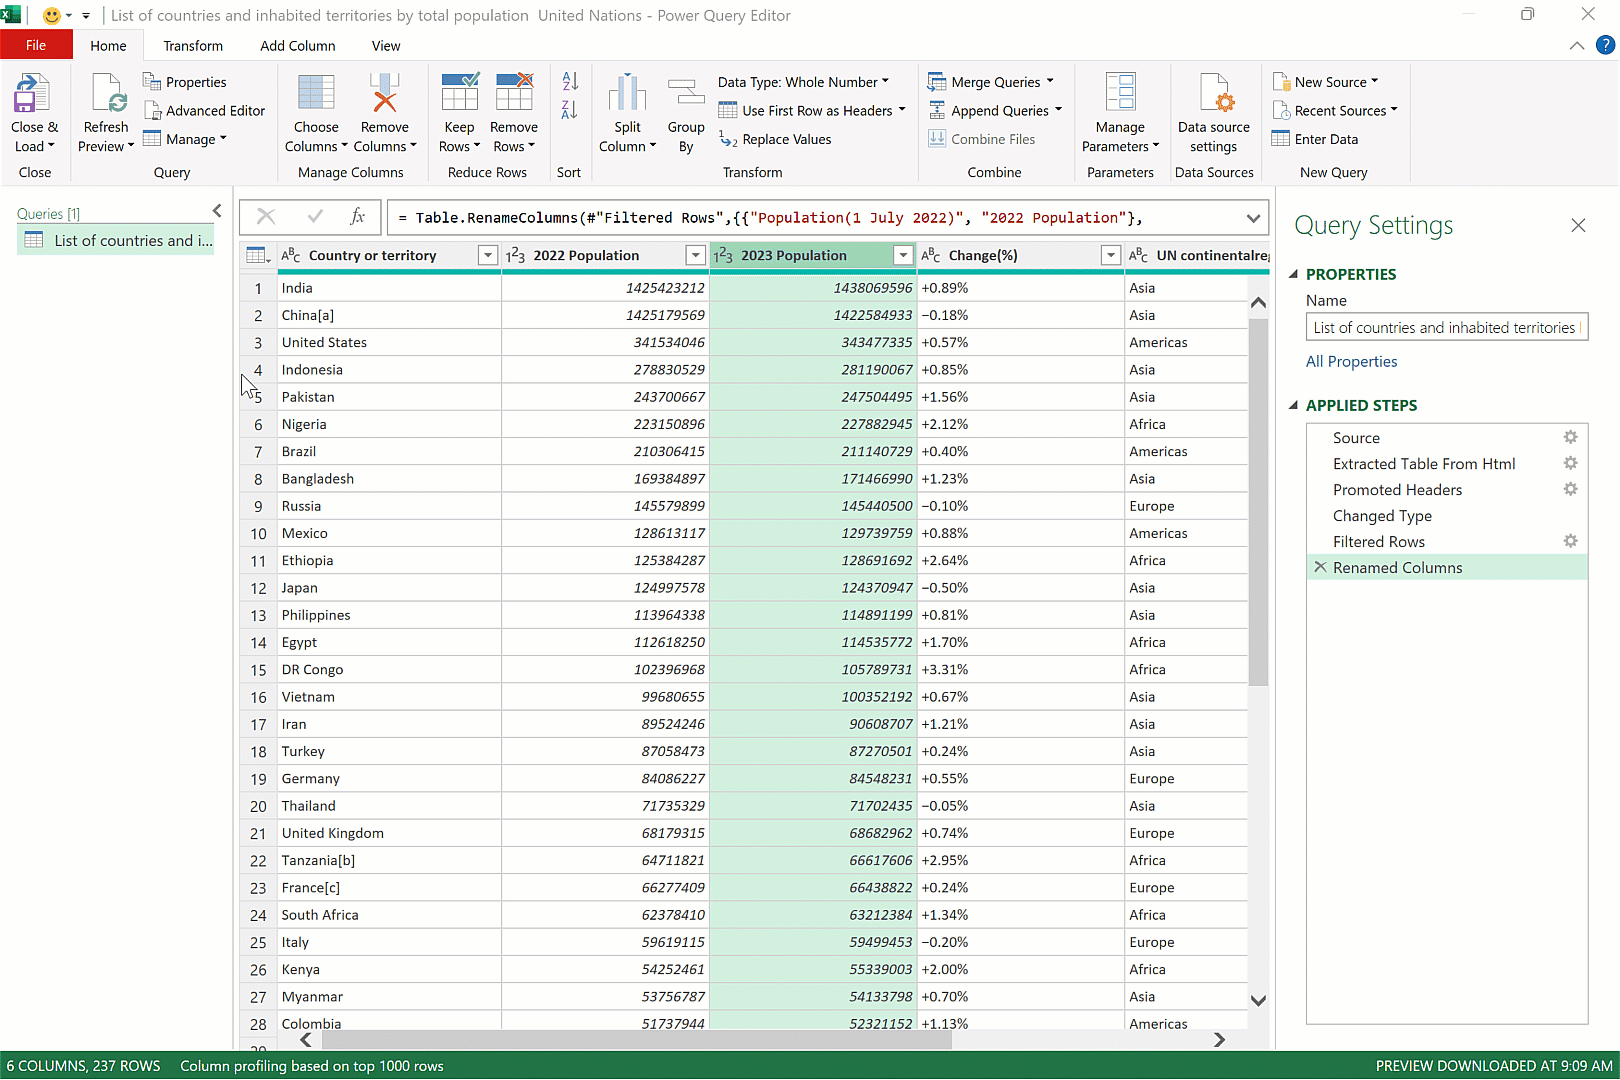Open the Add Column tab

pyautogui.click(x=297, y=46)
